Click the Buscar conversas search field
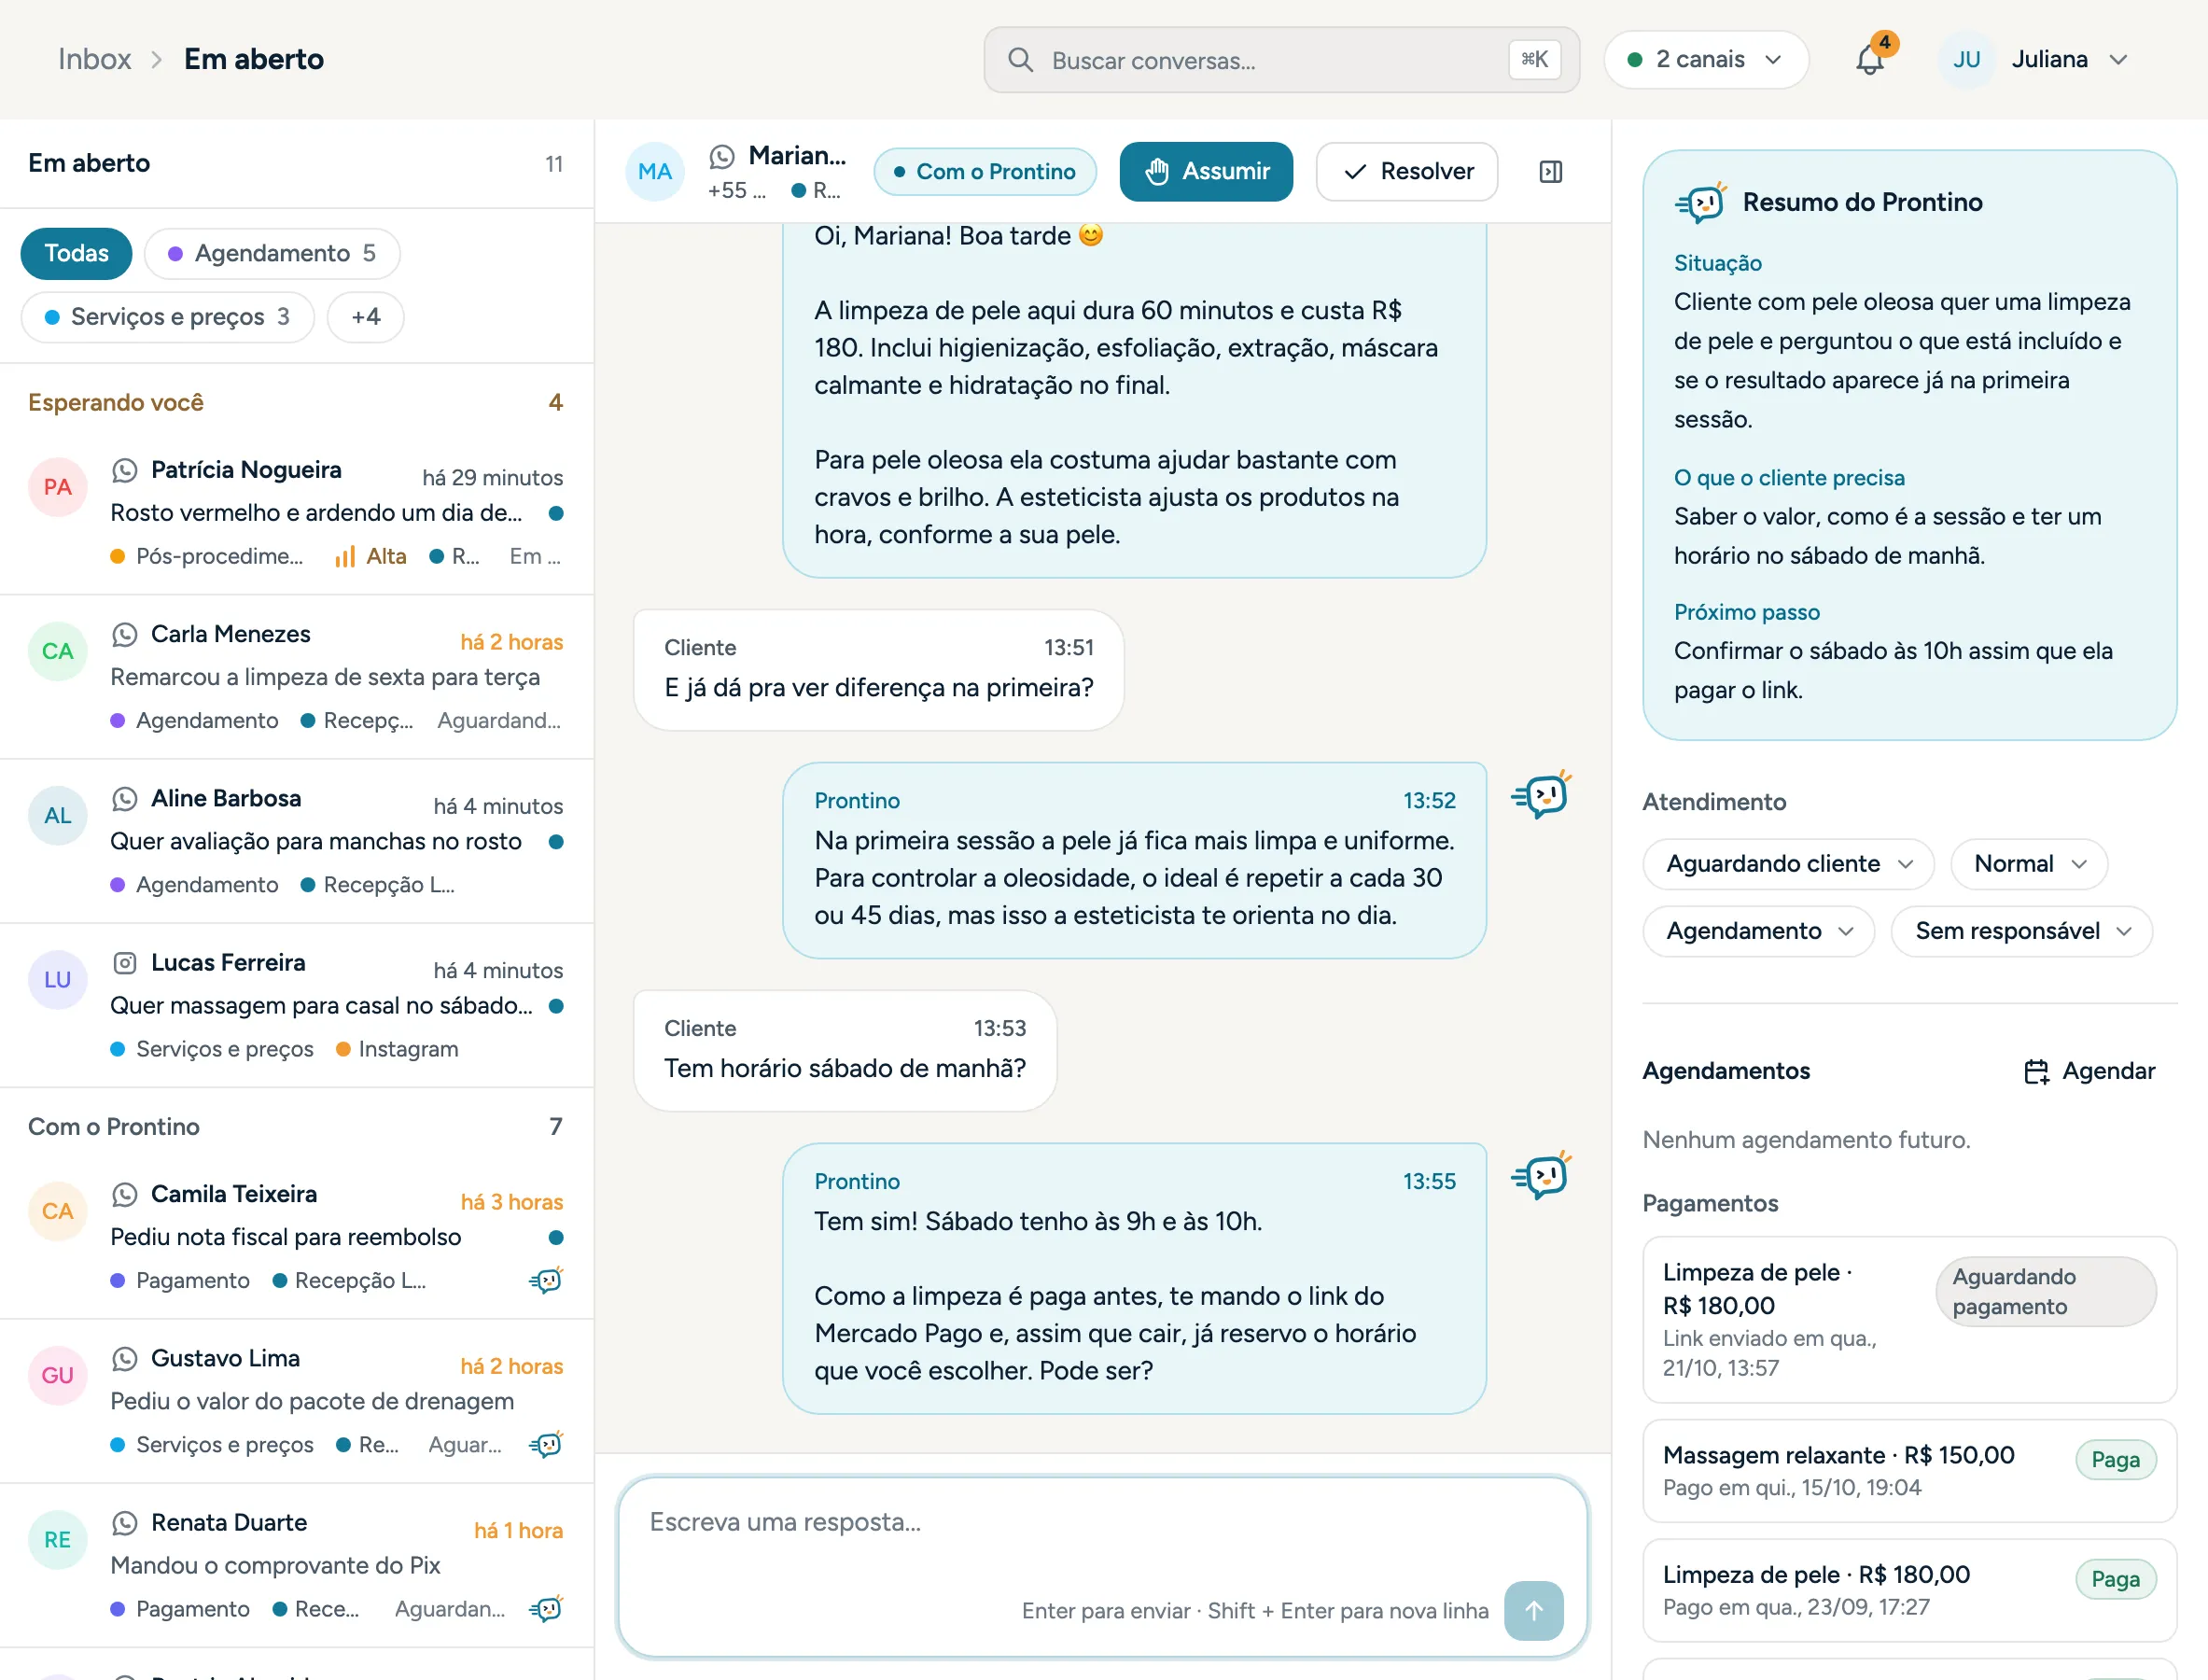 (x=1281, y=60)
